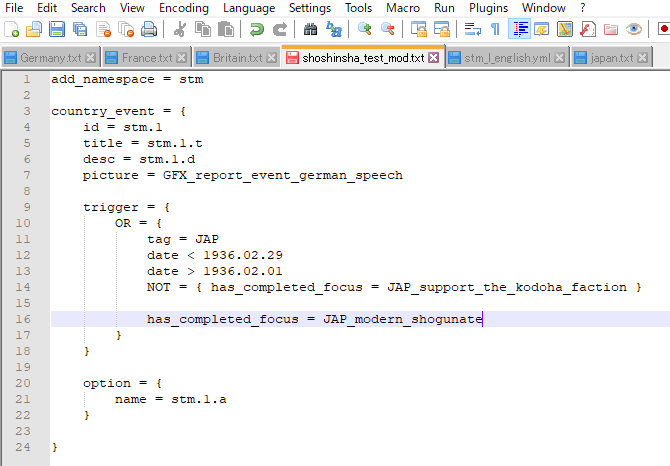Viewport: 670px width, 466px height.
Task: Click the Copy toolbar icon
Action: [x=203, y=29]
